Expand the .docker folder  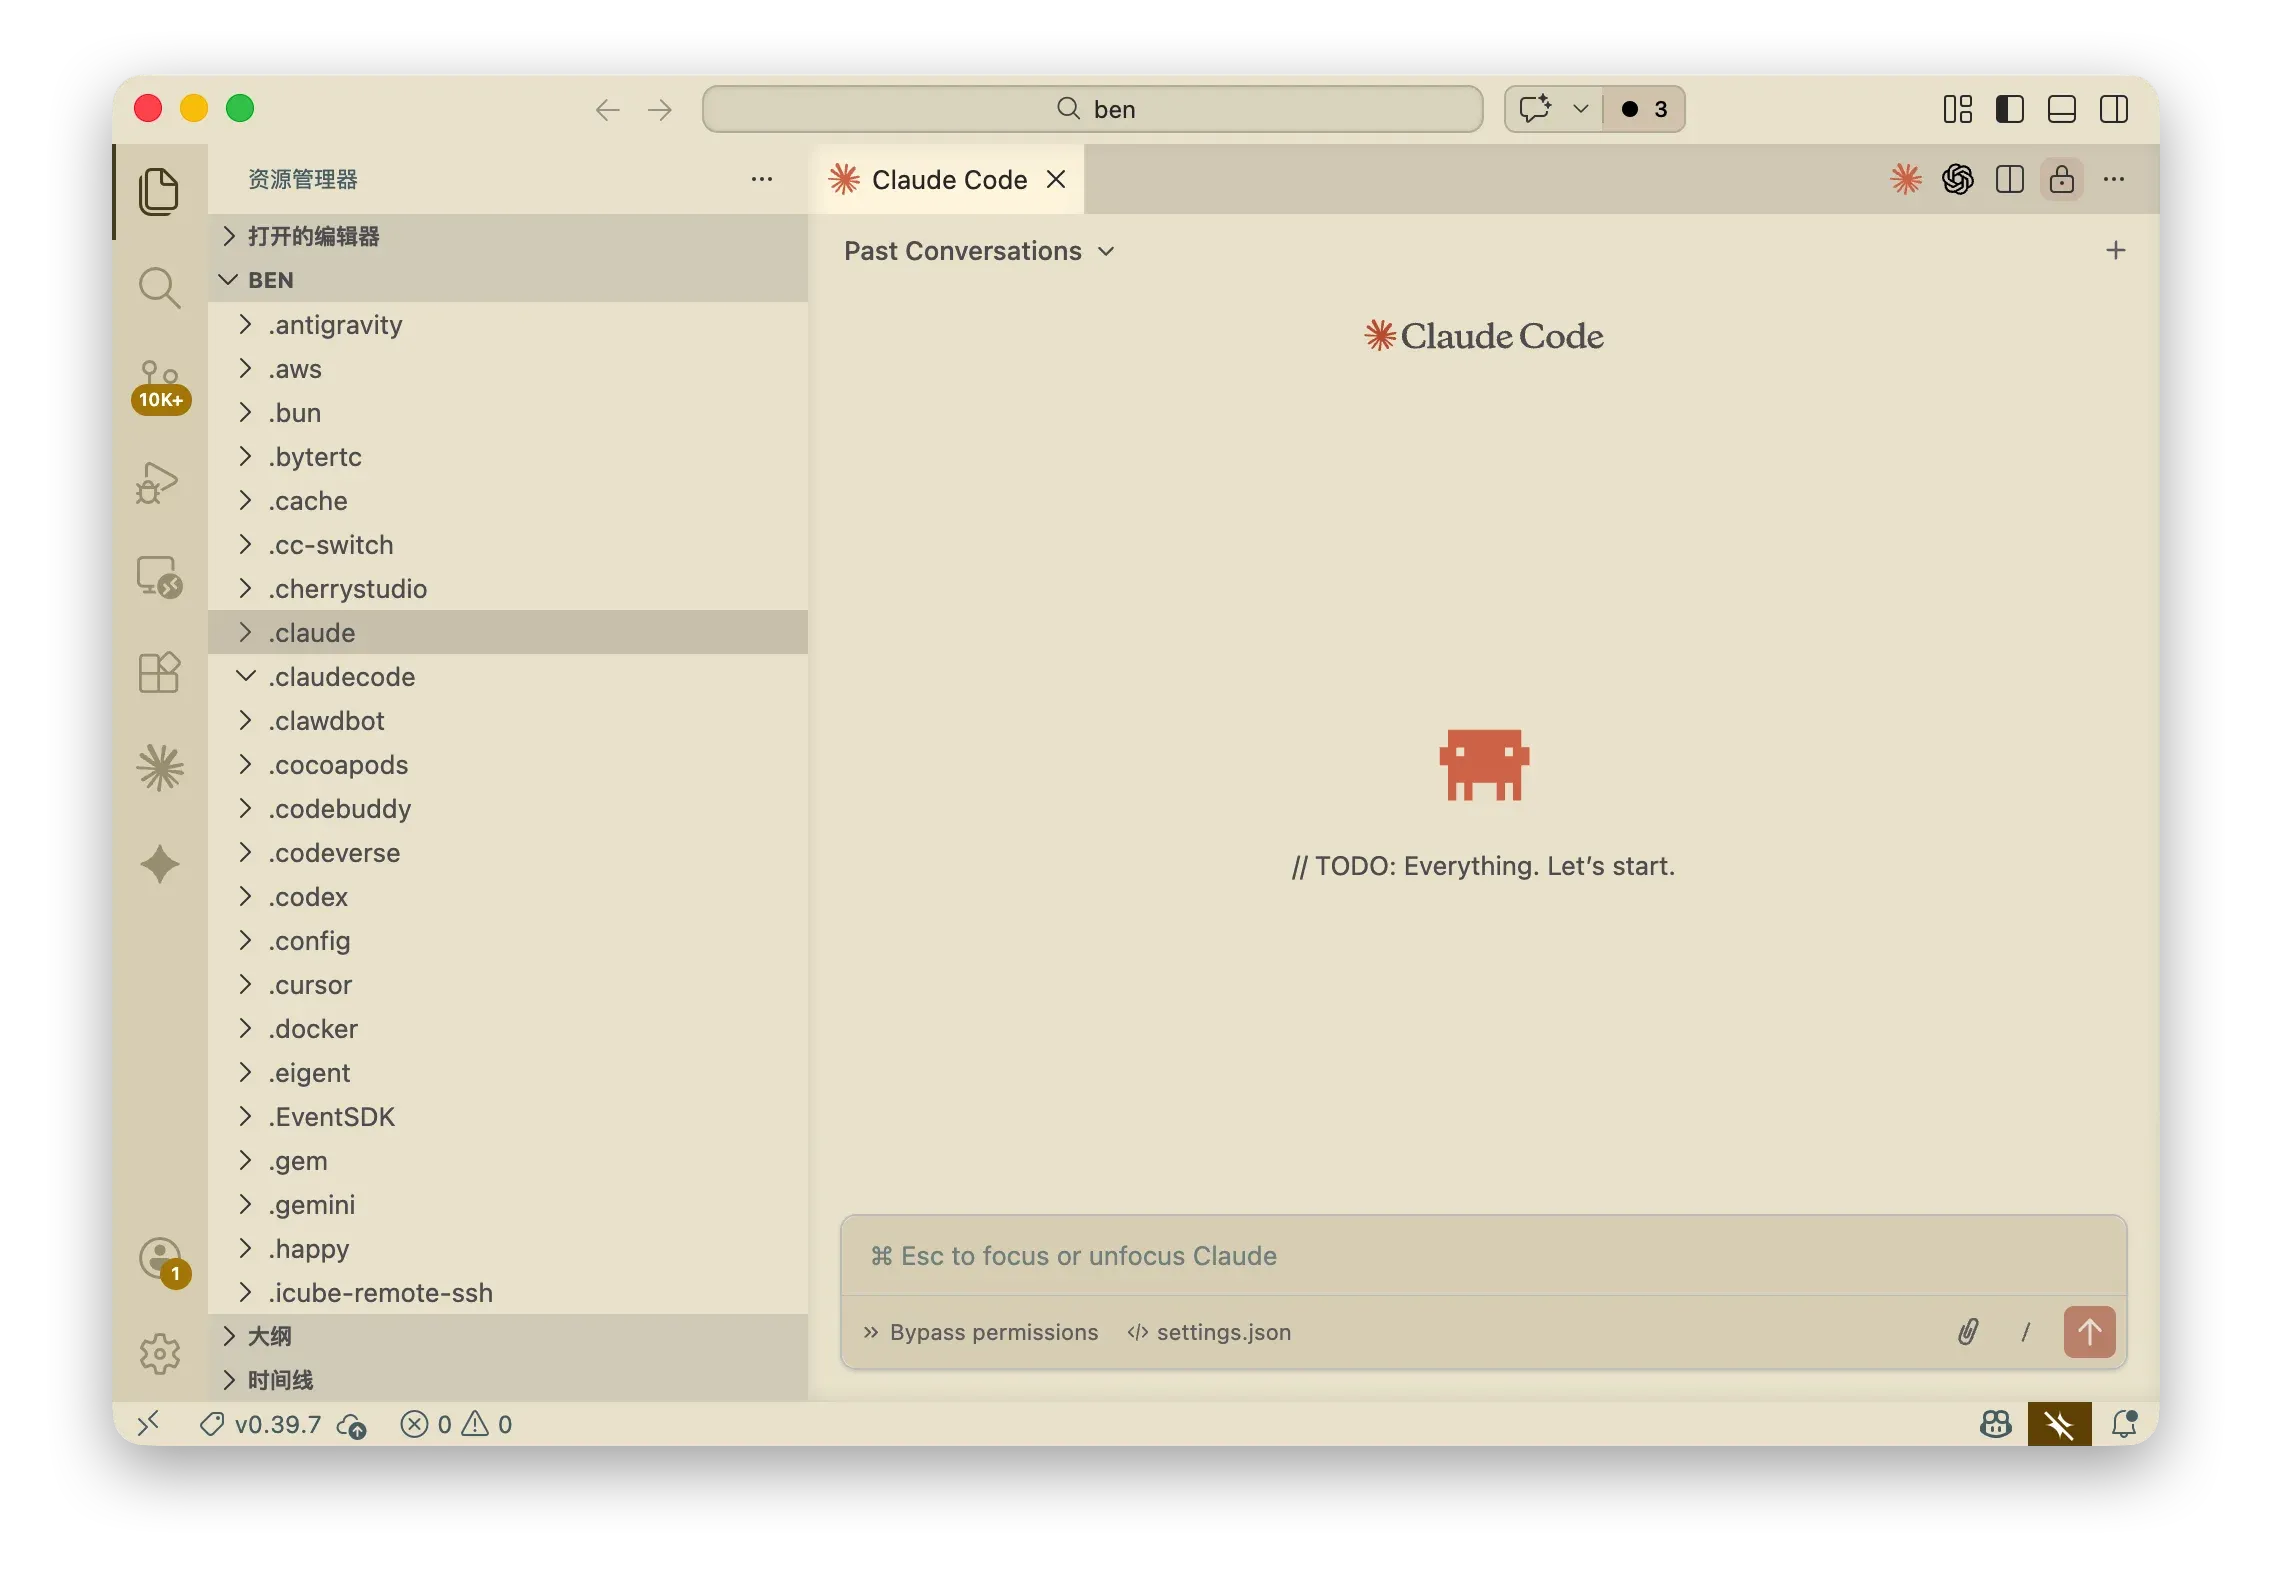(508, 1028)
